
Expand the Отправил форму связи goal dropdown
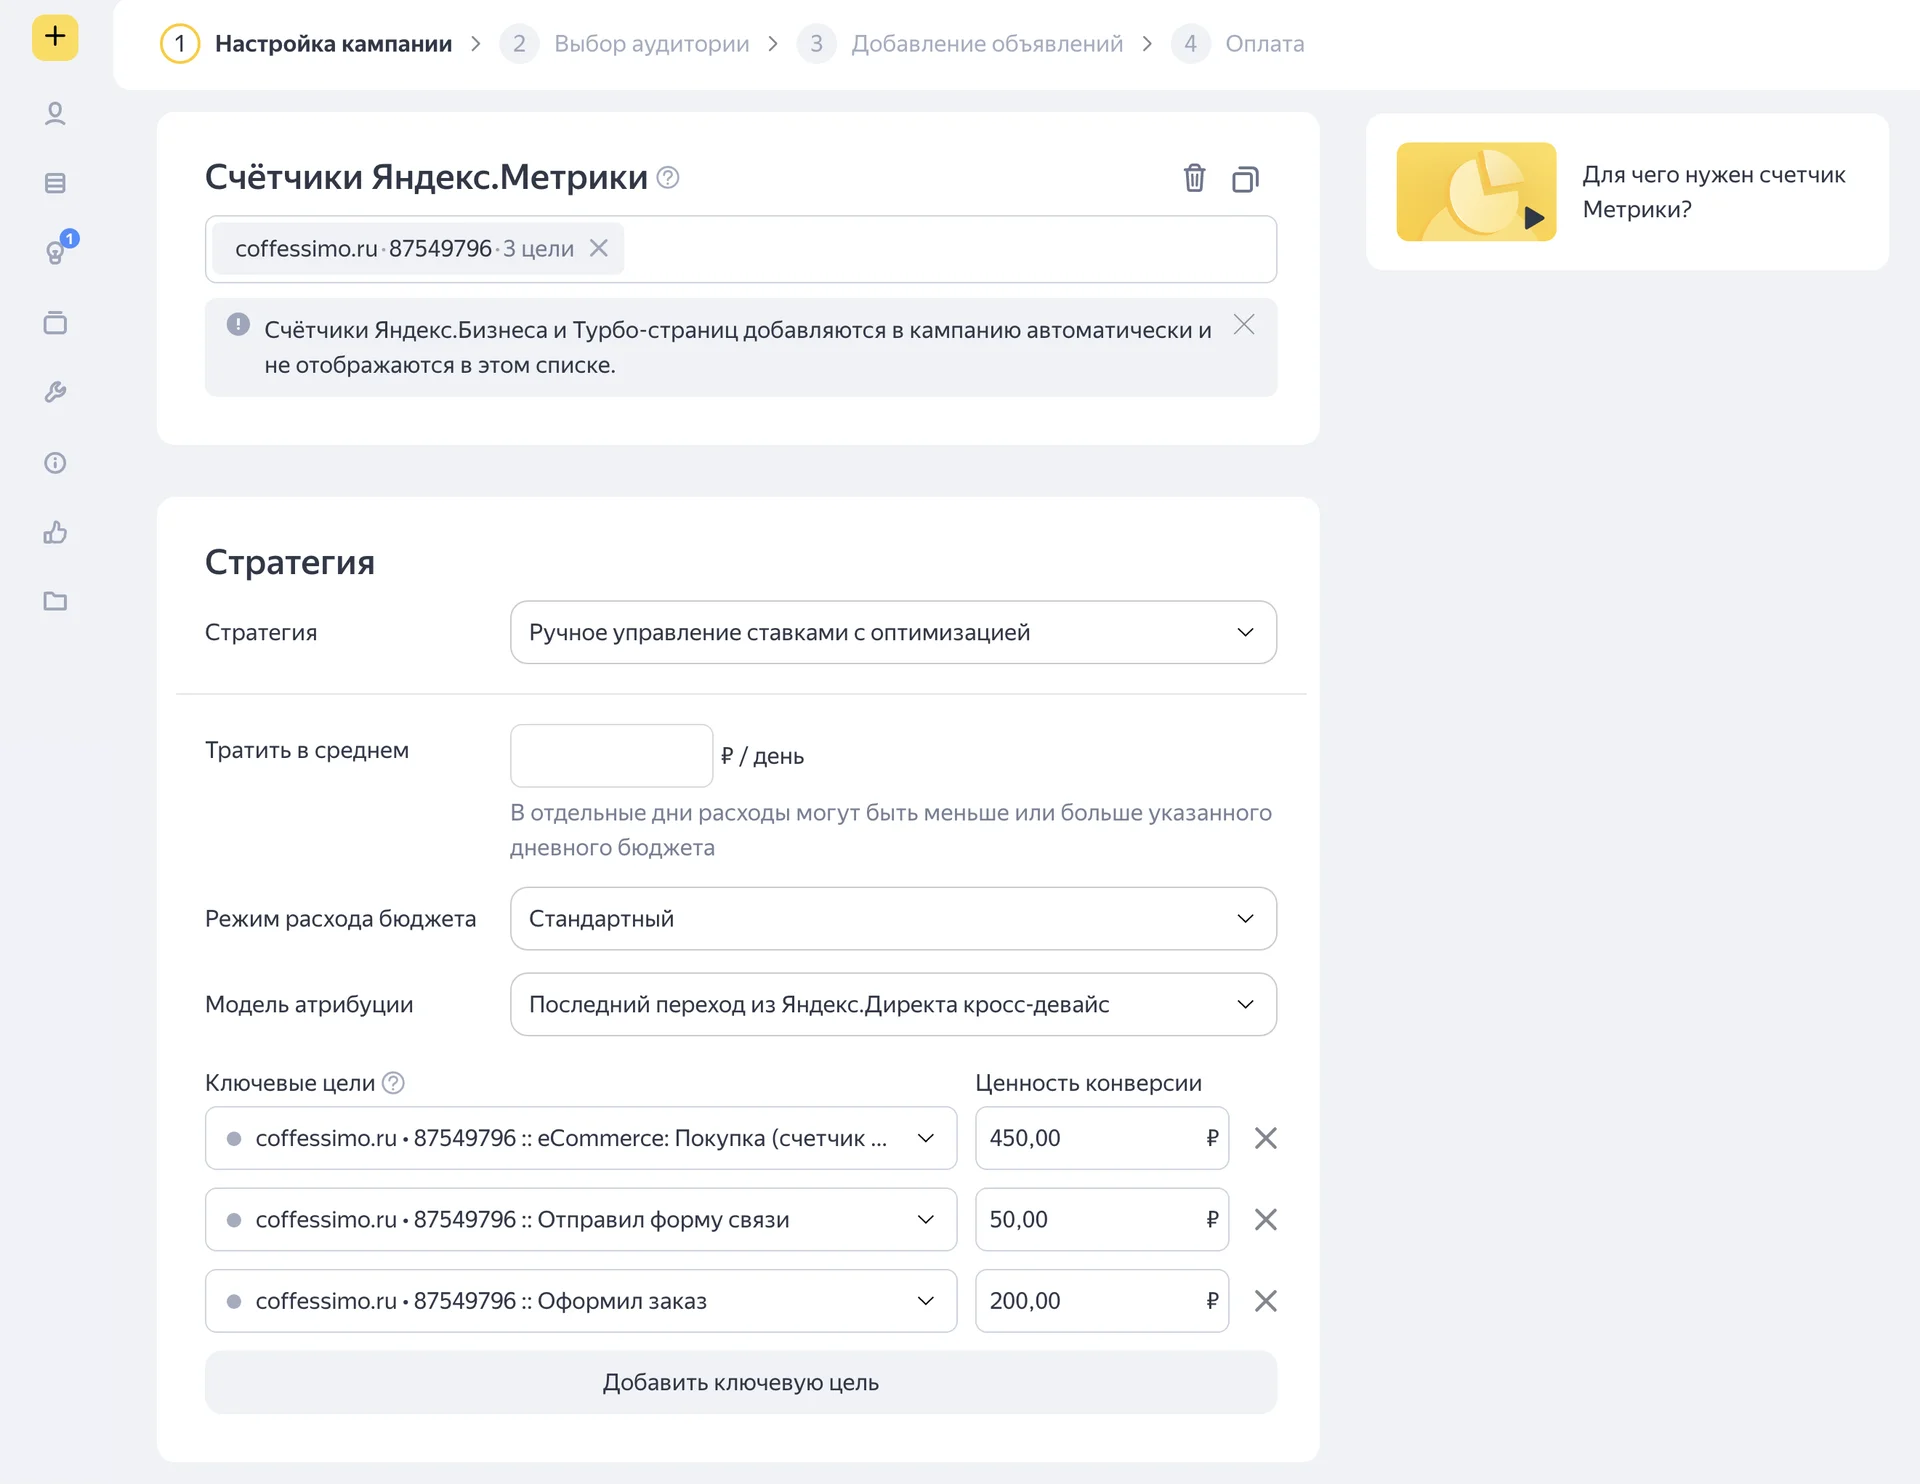(581, 1219)
